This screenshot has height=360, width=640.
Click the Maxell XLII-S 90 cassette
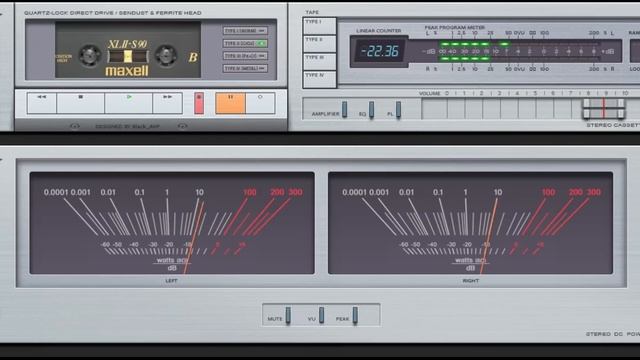pyautogui.click(x=128, y=50)
